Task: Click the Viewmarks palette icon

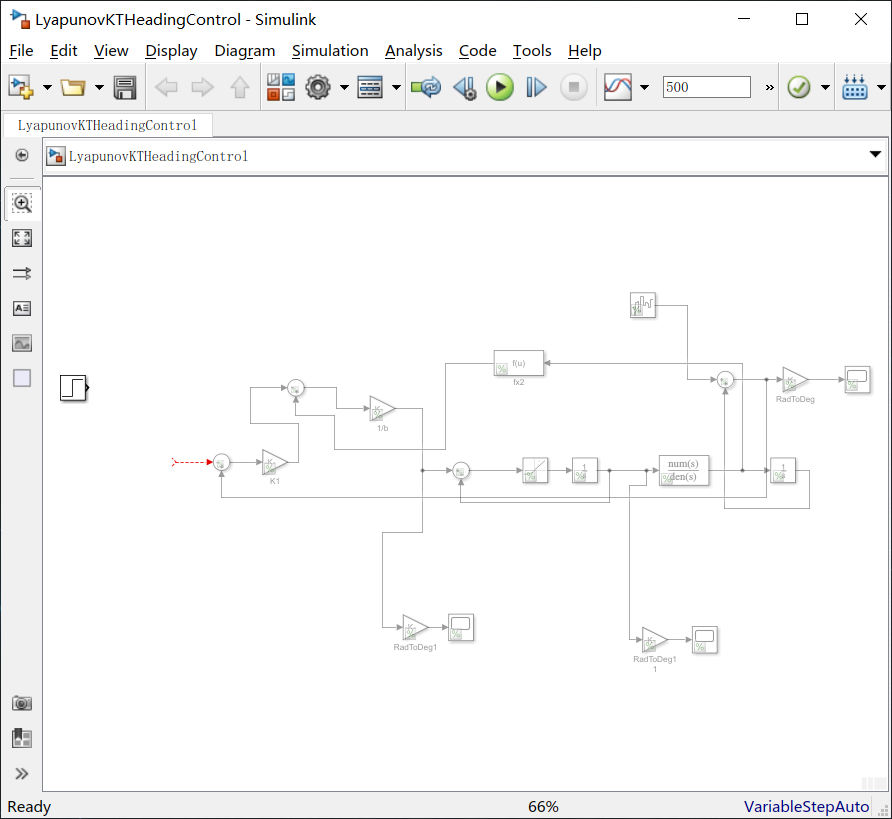Action: click(x=22, y=738)
